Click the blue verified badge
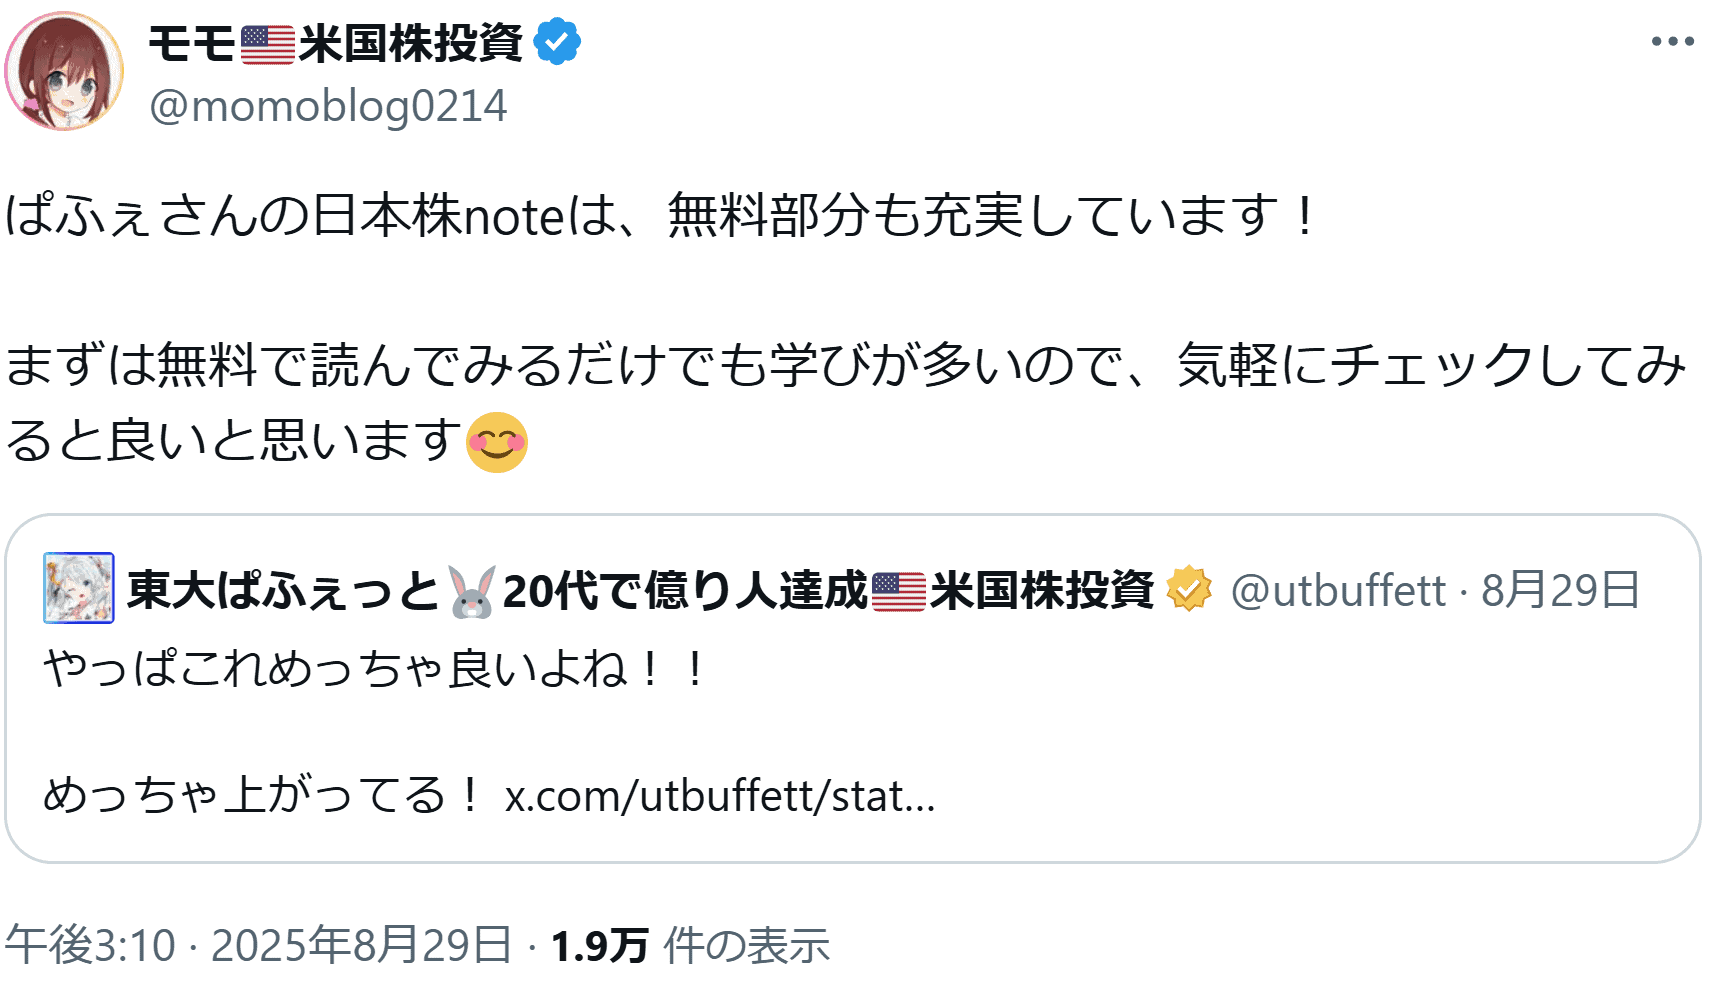The height and width of the screenshot is (1005, 1720). pos(557,43)
